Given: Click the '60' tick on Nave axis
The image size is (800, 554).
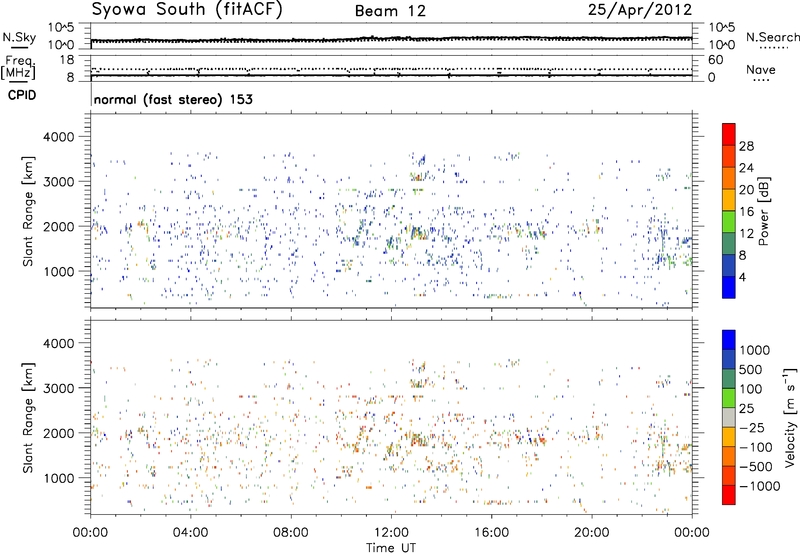Looking at the screenshot, I should pyautogui.click(x=715, y=60).
